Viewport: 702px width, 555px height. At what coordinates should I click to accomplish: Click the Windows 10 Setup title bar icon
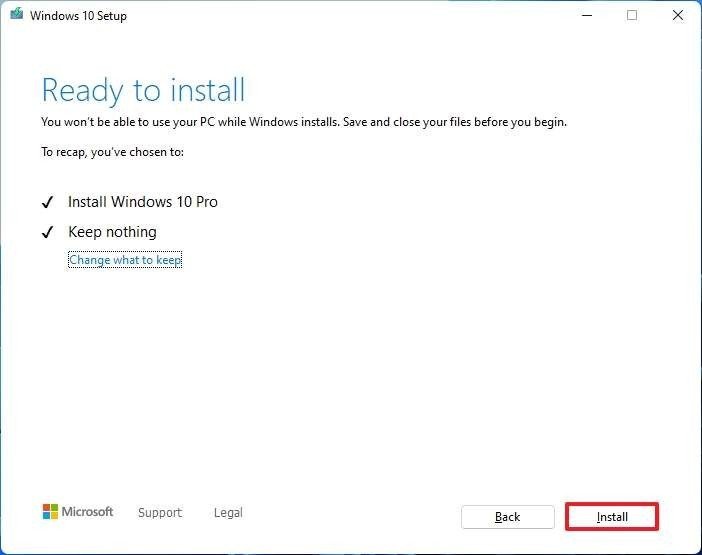17,14
